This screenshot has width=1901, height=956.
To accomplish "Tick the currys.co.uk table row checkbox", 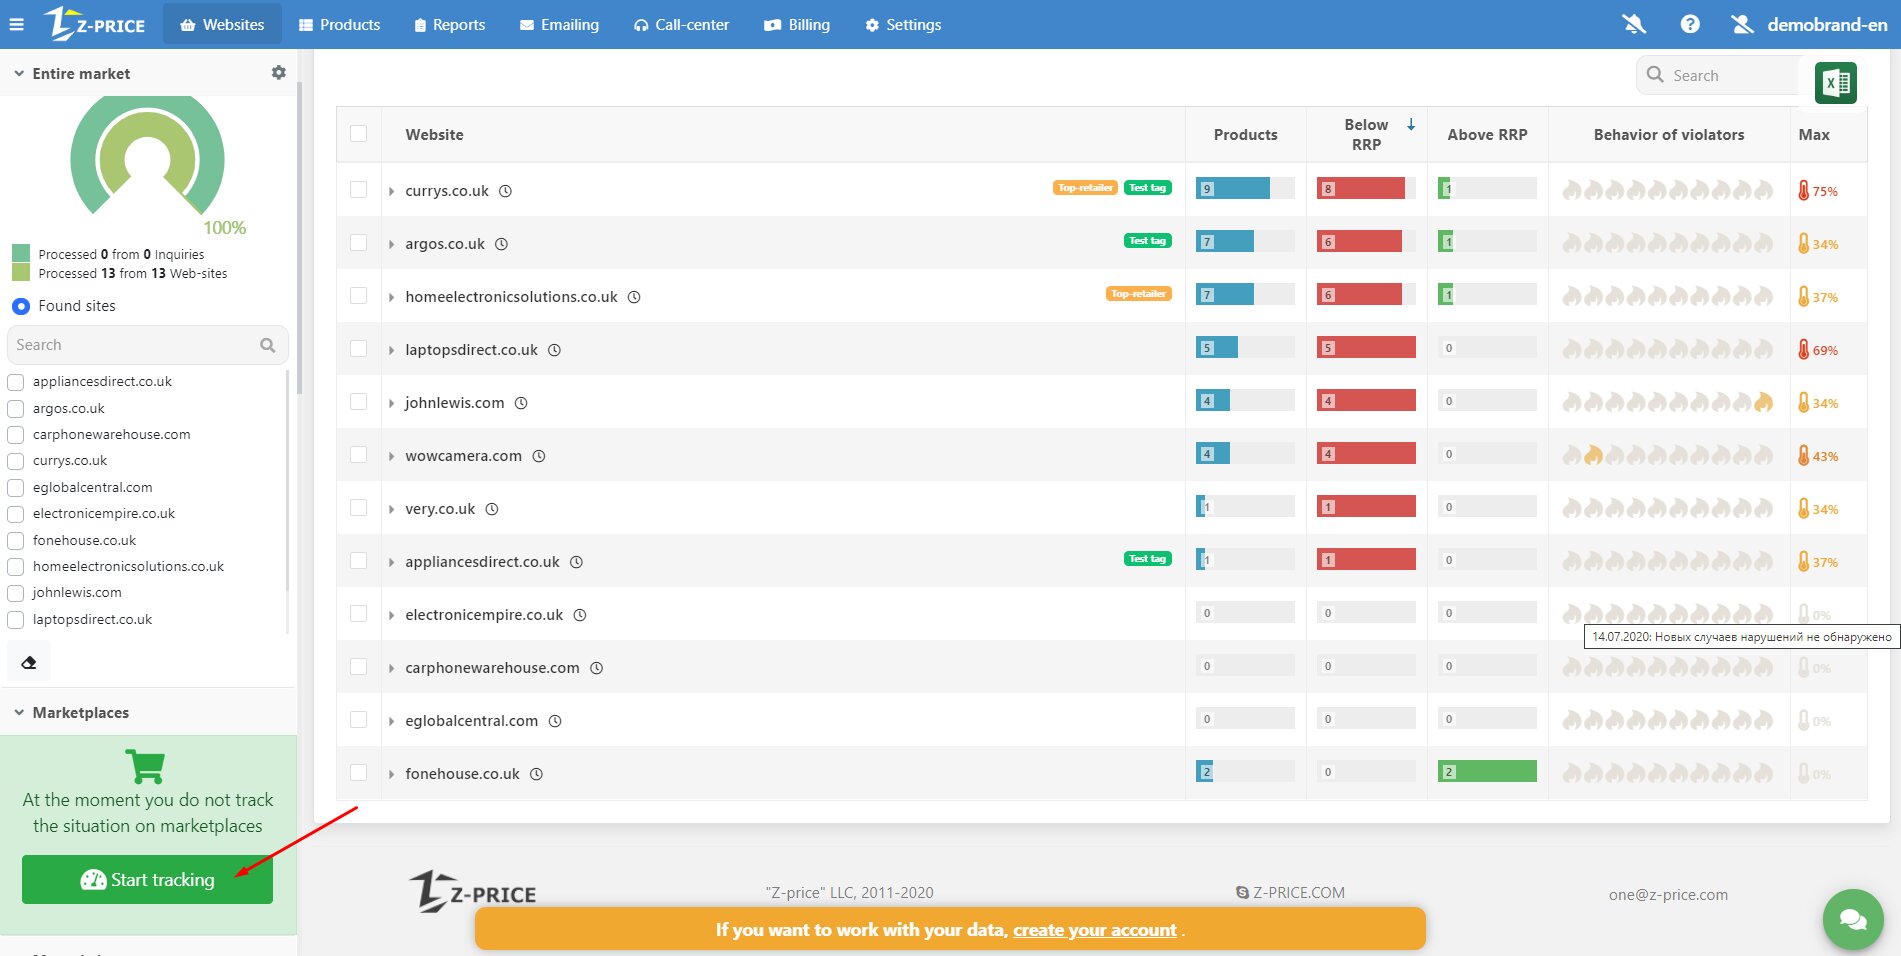I will (x=359, y=189).
